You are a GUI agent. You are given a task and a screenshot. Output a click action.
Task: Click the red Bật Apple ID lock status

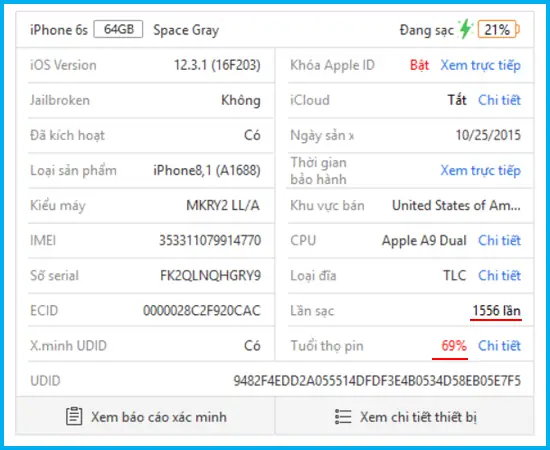click(420, 65)
